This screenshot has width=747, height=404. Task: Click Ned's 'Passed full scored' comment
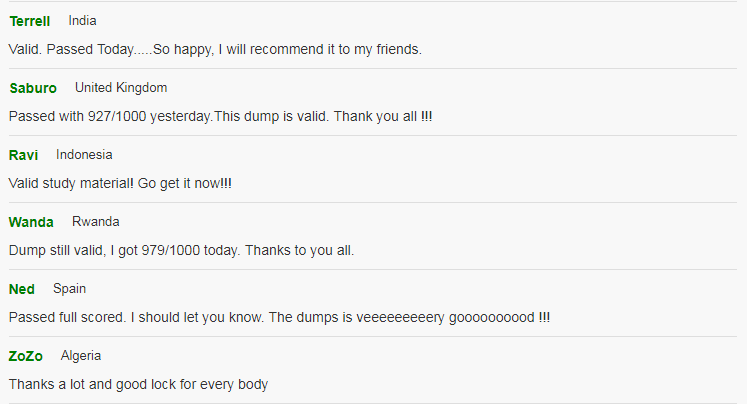coord(279,317)
